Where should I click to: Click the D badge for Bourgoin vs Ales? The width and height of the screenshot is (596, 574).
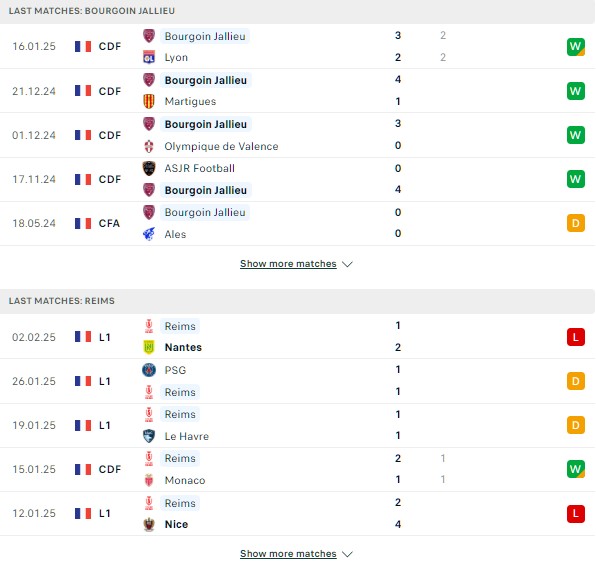click(x=575, y=223)
